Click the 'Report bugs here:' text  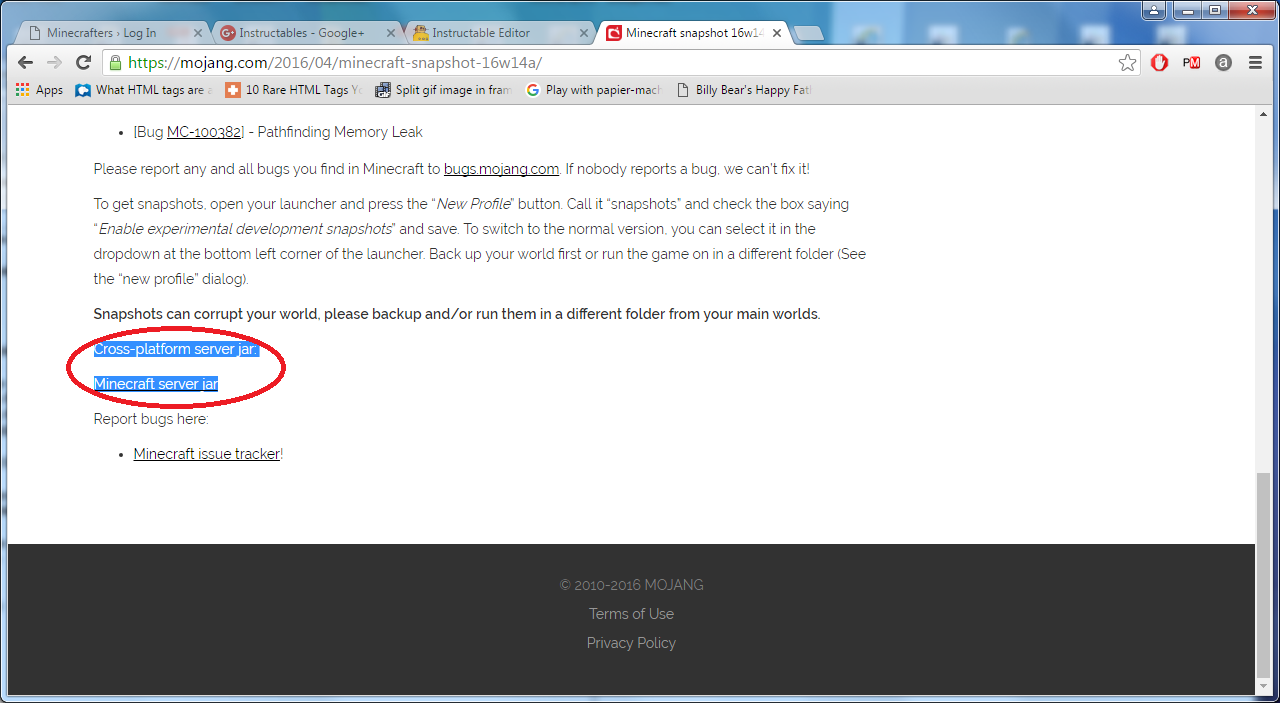tap(151, 419)
